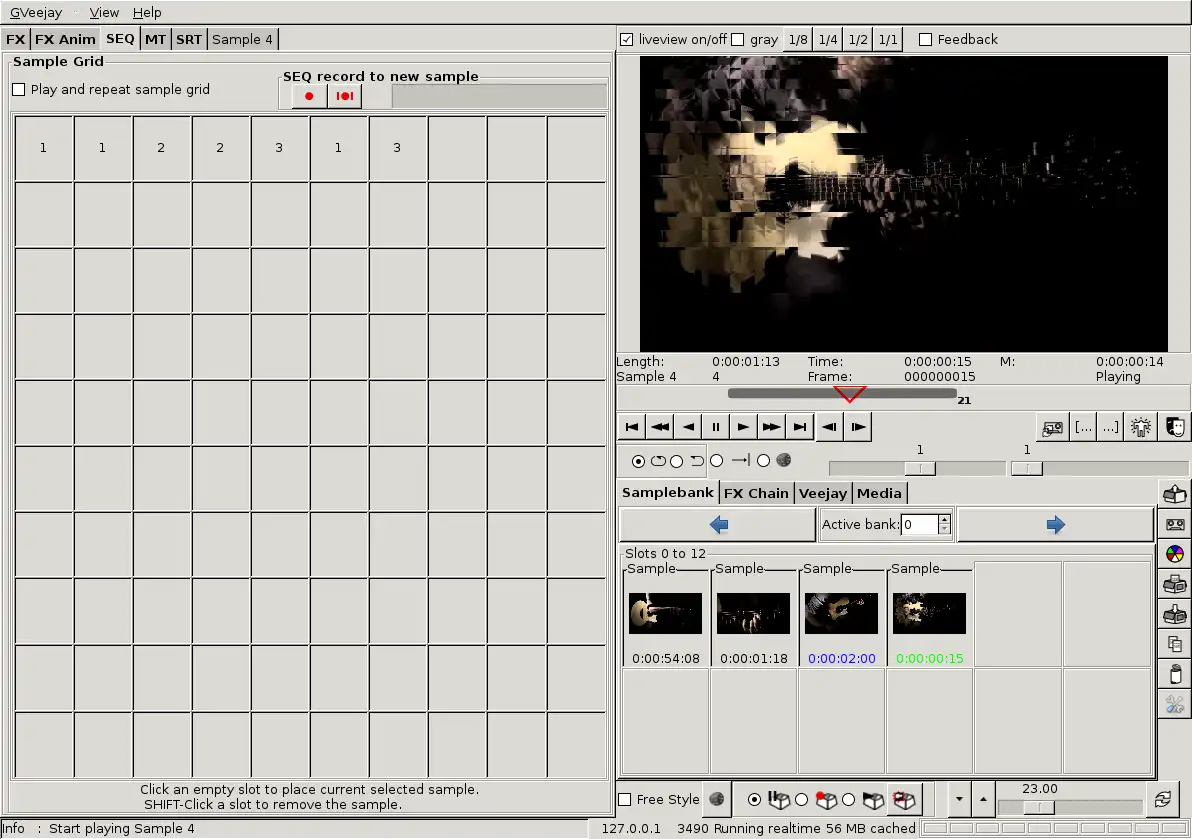
Task: Enable the Free Style checkbox
Action: [x=625, y=799]
